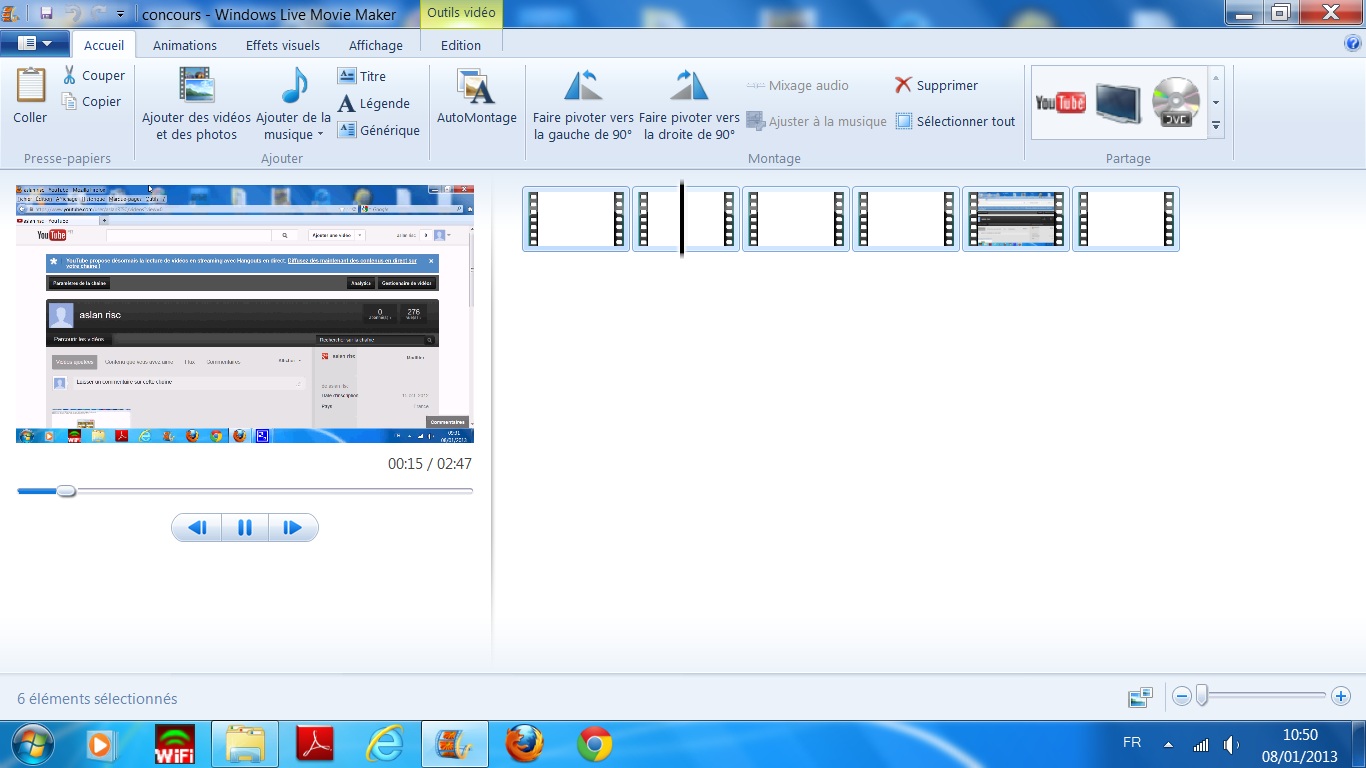Choose the DVD burn sharing option

tap(1176, 102)
